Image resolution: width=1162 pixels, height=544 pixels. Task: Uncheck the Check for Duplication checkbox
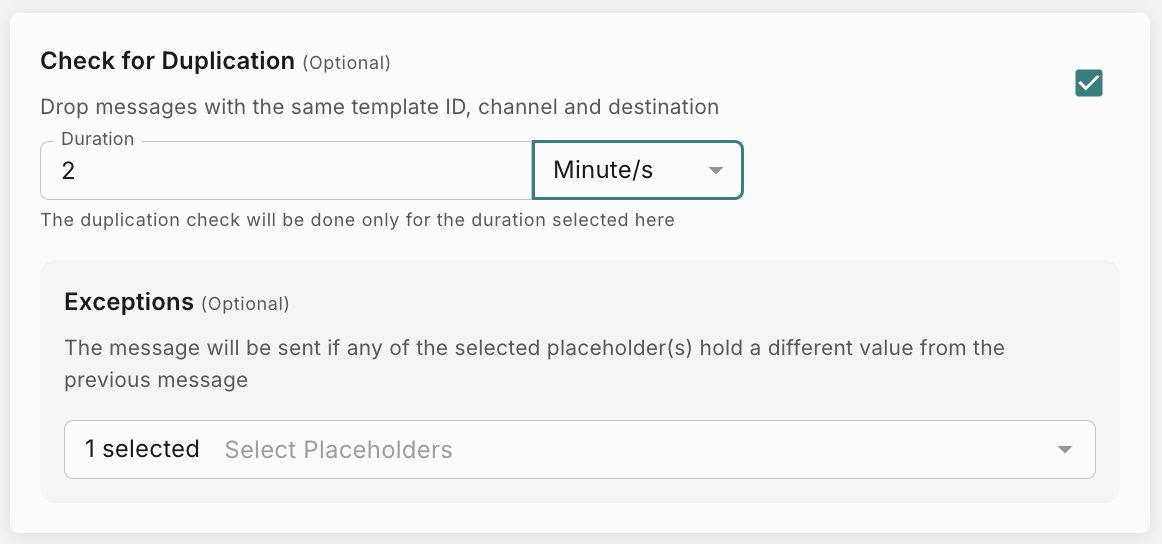pyautogui.click(x=1088, y=83)
